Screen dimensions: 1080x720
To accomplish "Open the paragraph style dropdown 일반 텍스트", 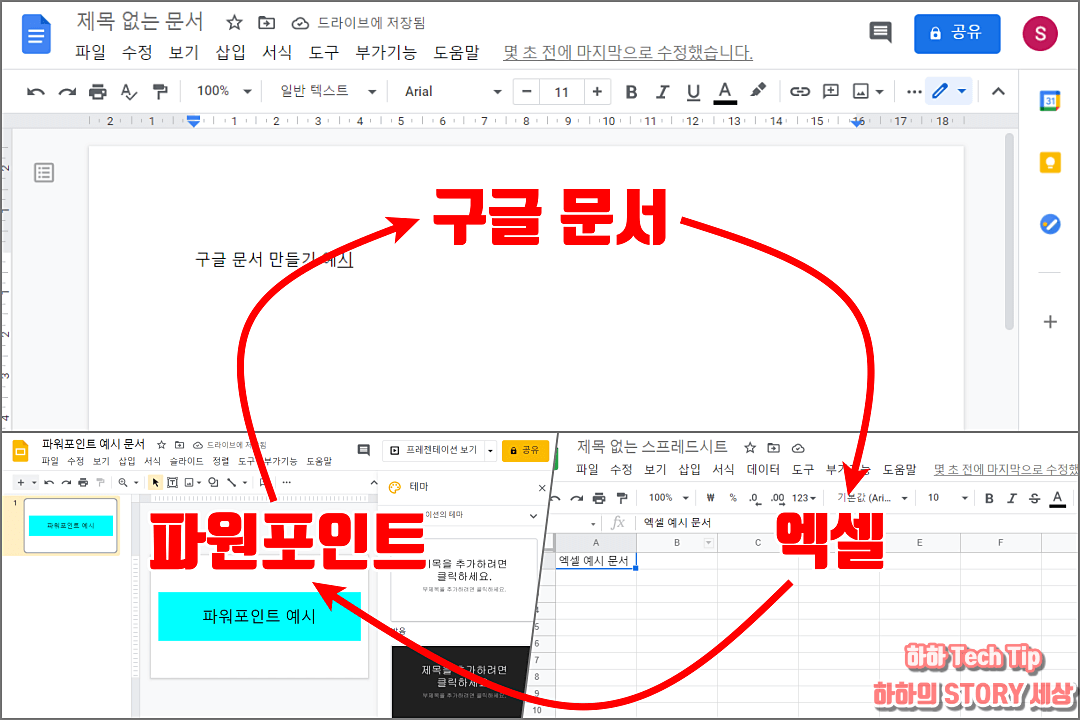I will (x=328, y=91).
